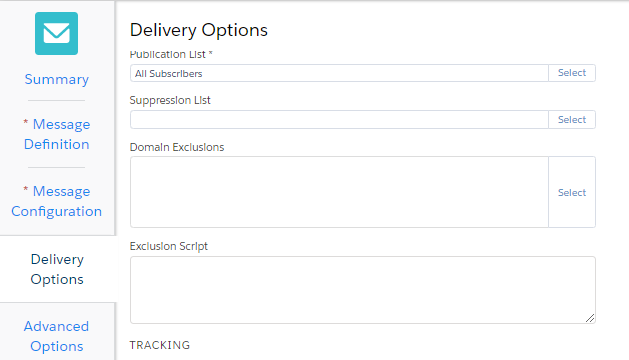Click the Exclusion Script label
The image size is (629, 360).
[x=168, y=246]
